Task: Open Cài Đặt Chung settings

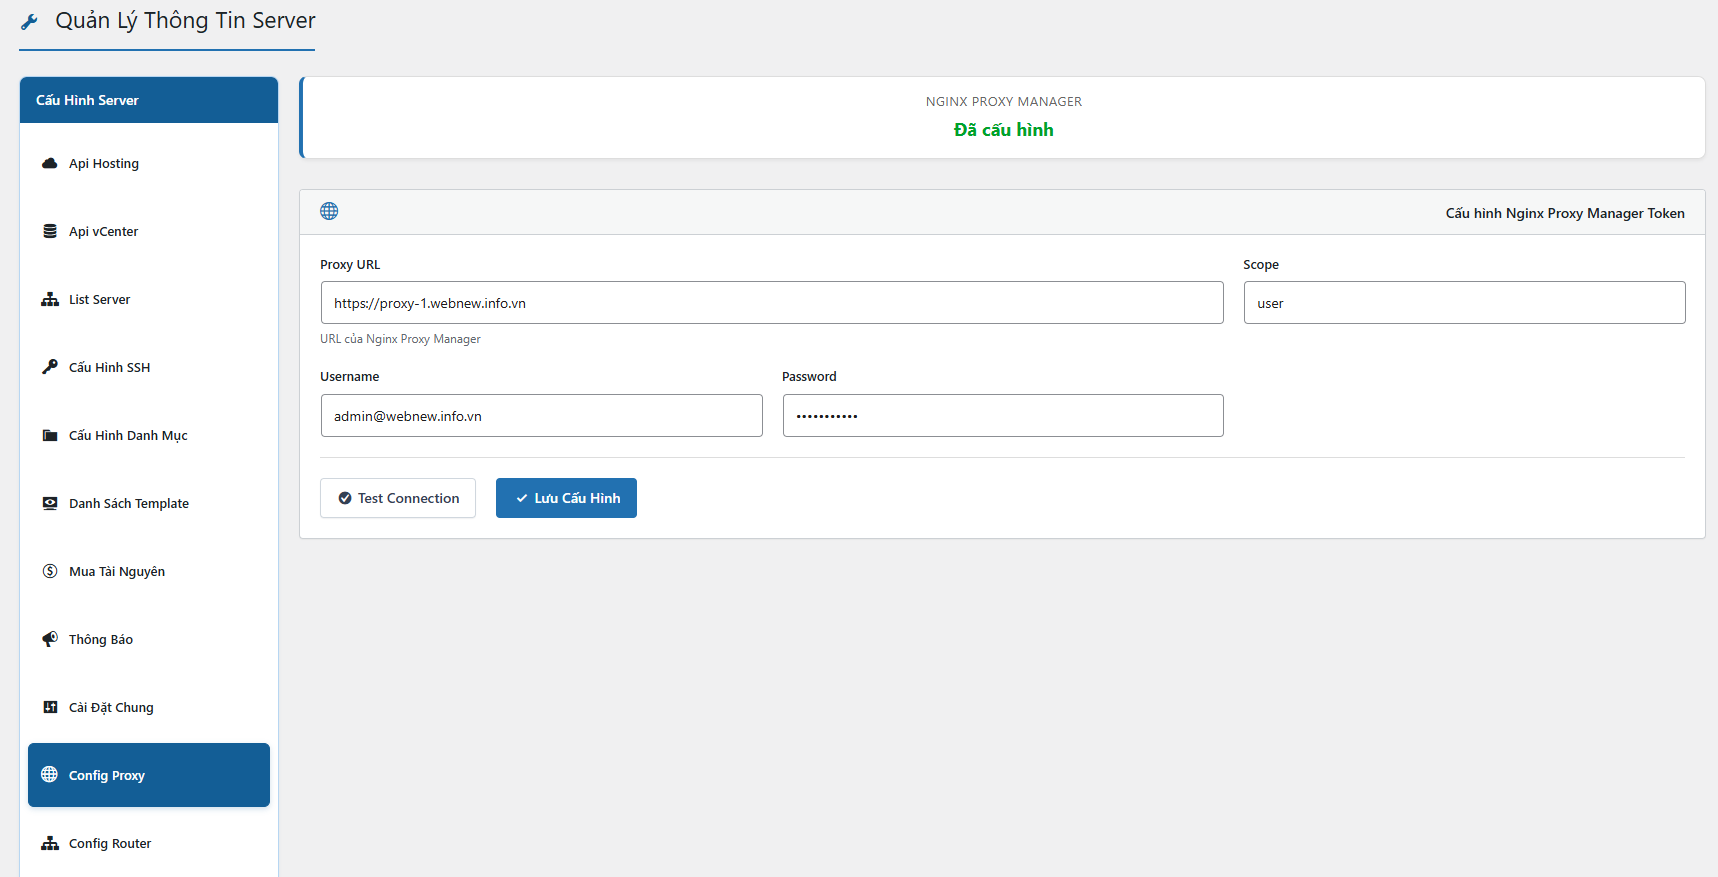Action: click(149, 707)
